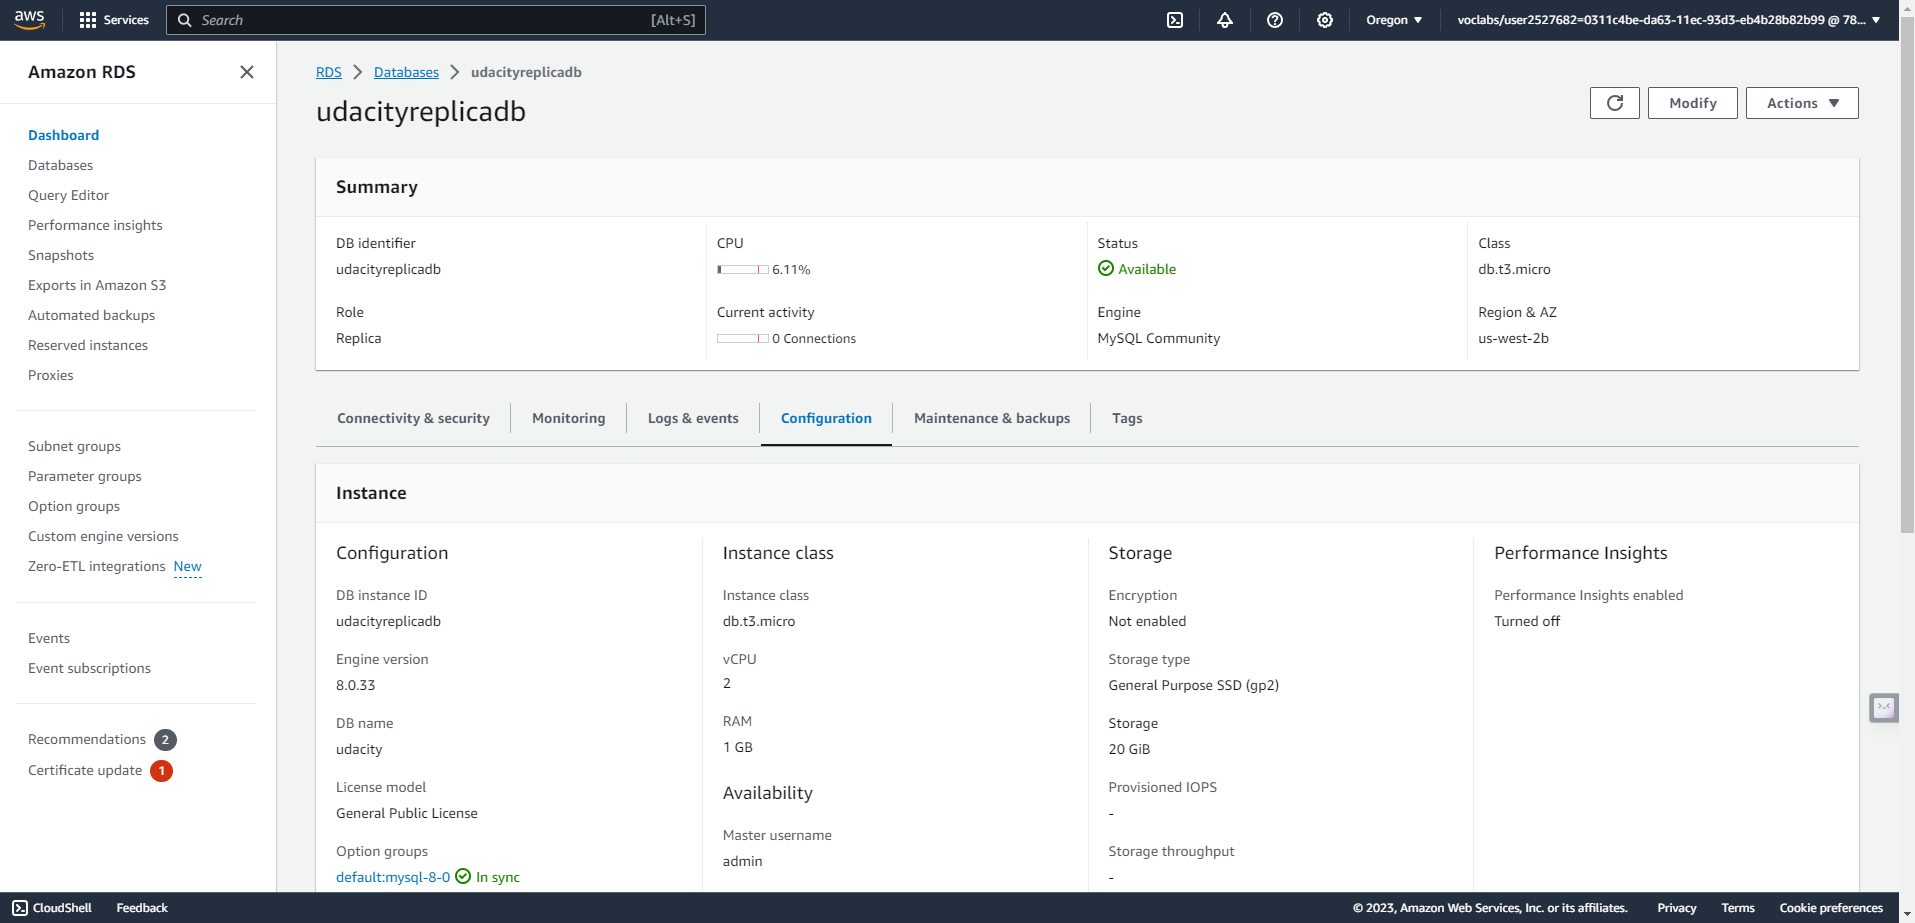
Task: Click the CPU usage bar
Action: [x=742, y=270]
